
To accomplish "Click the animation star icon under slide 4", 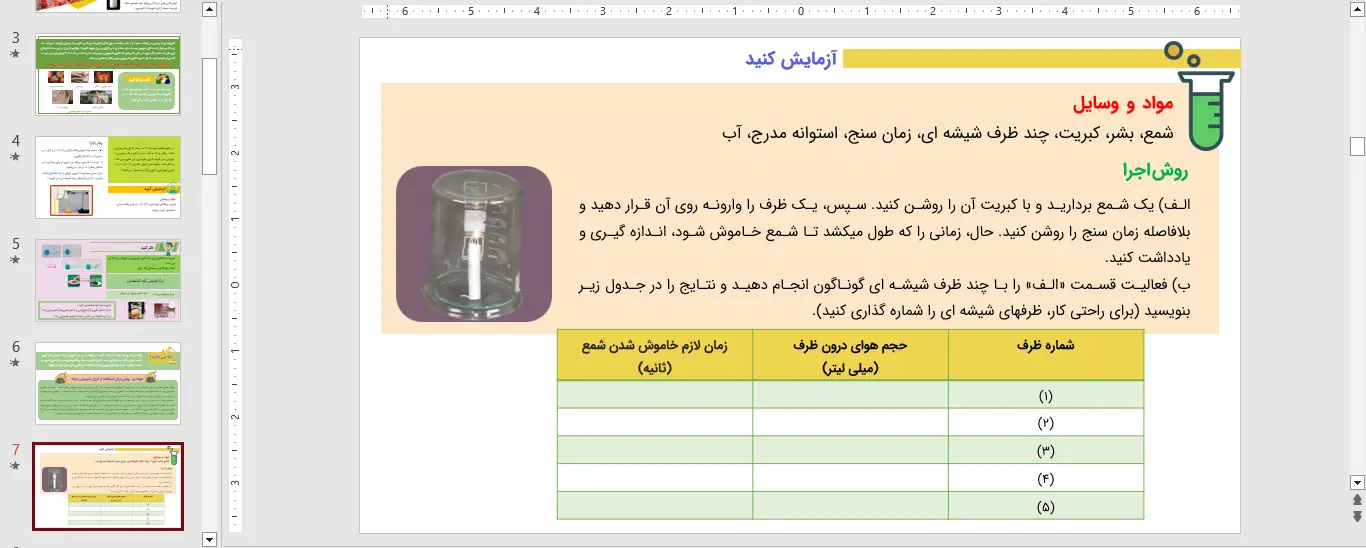I will (15, 157).
